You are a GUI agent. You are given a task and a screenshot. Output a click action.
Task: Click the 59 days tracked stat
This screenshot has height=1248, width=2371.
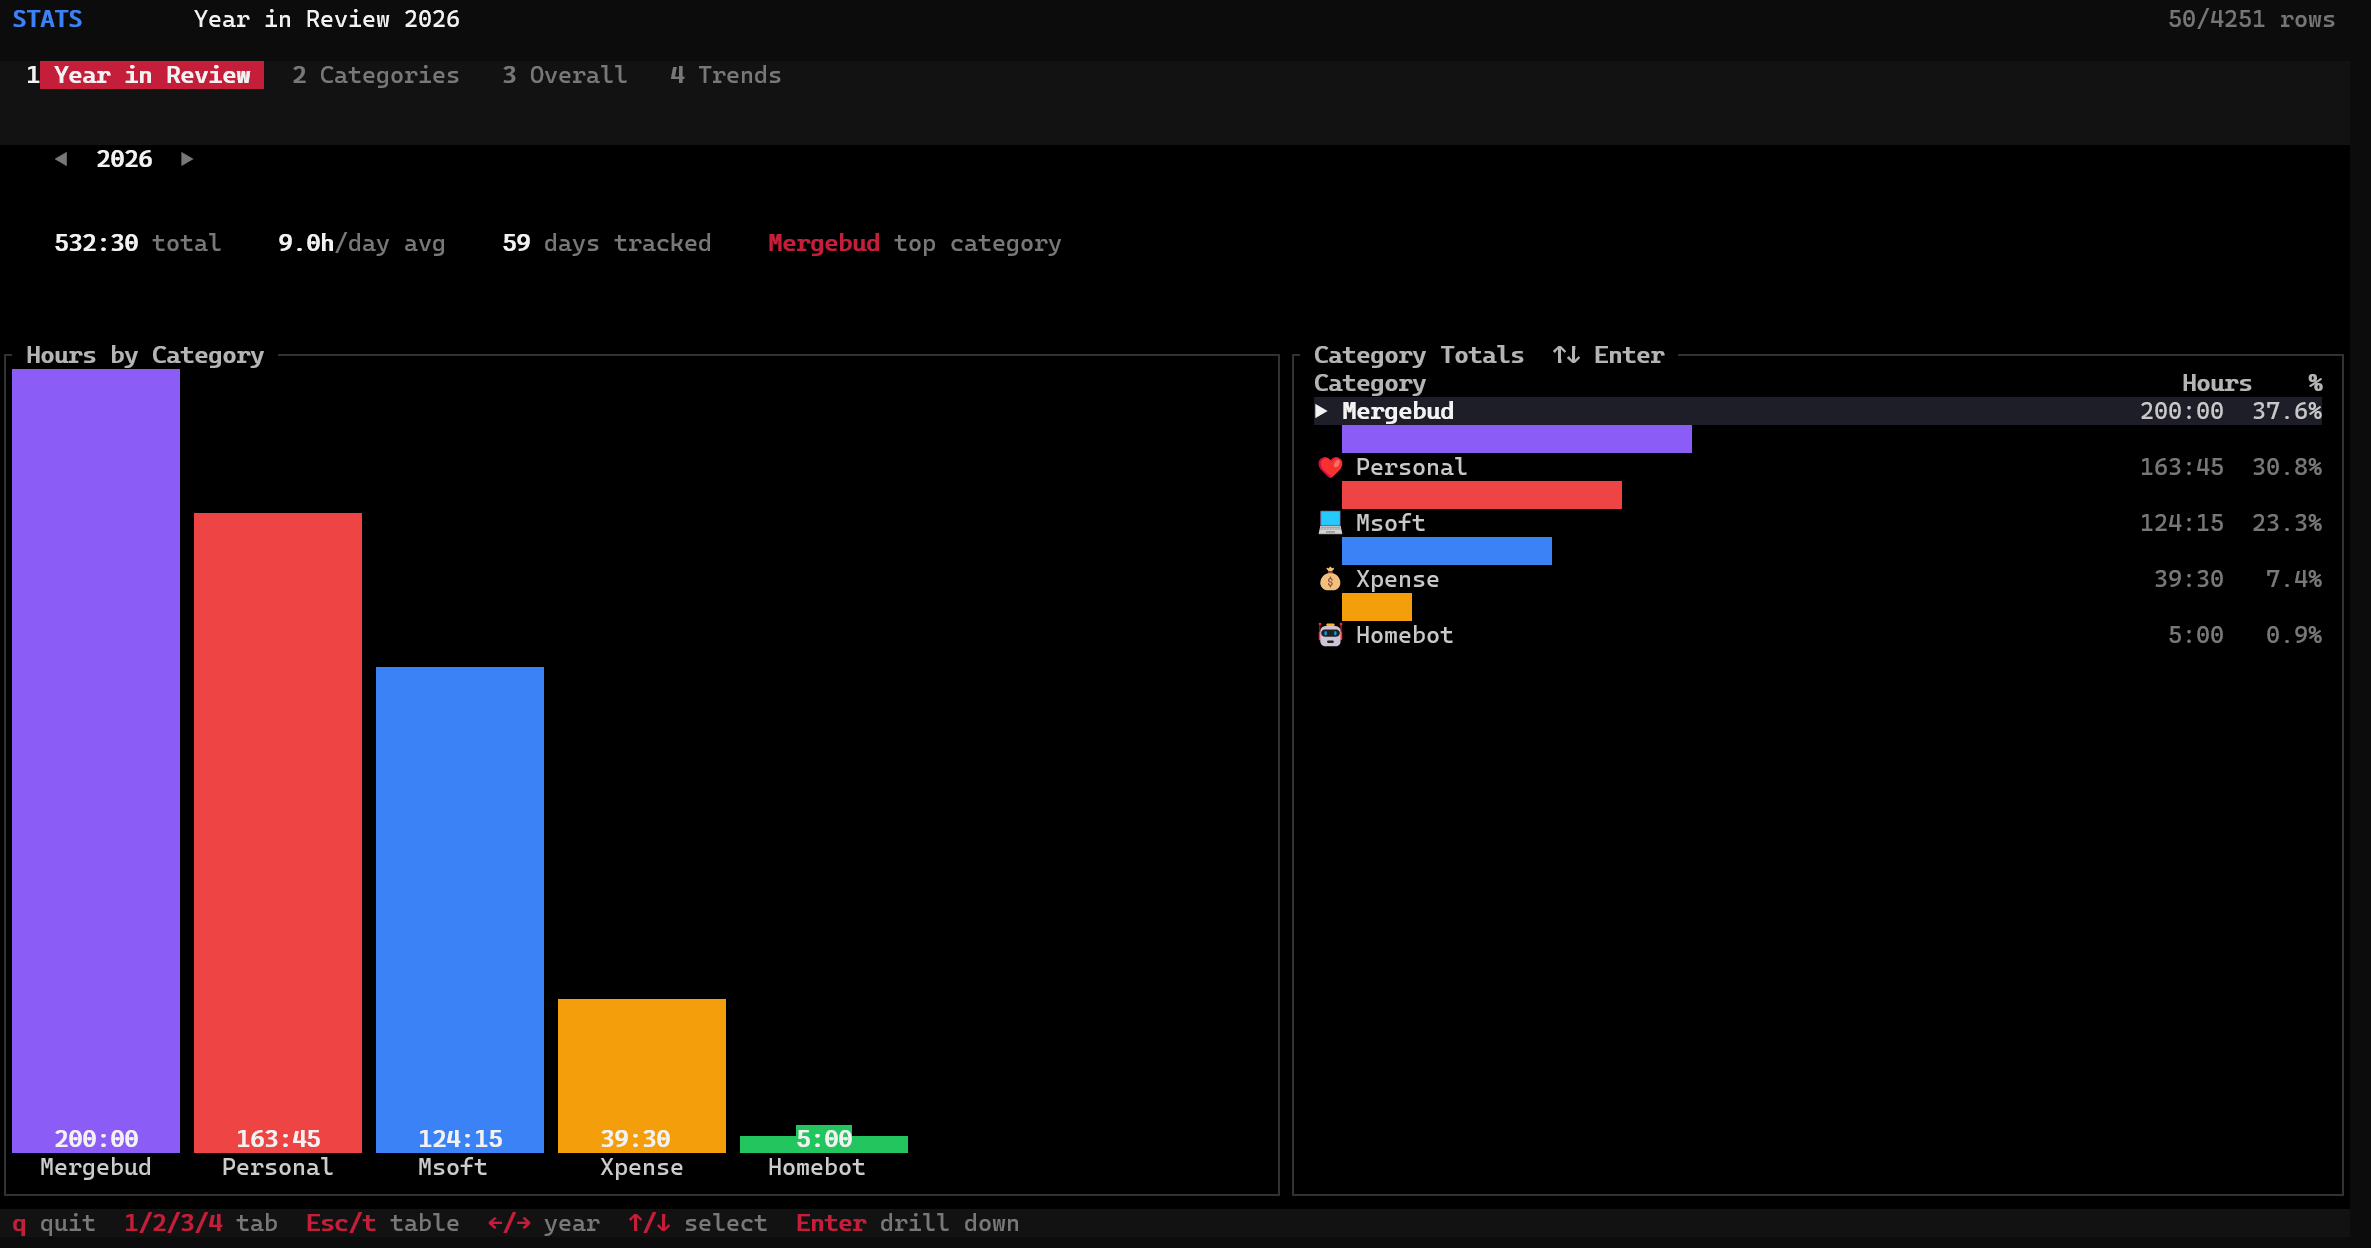coord(607,243)
